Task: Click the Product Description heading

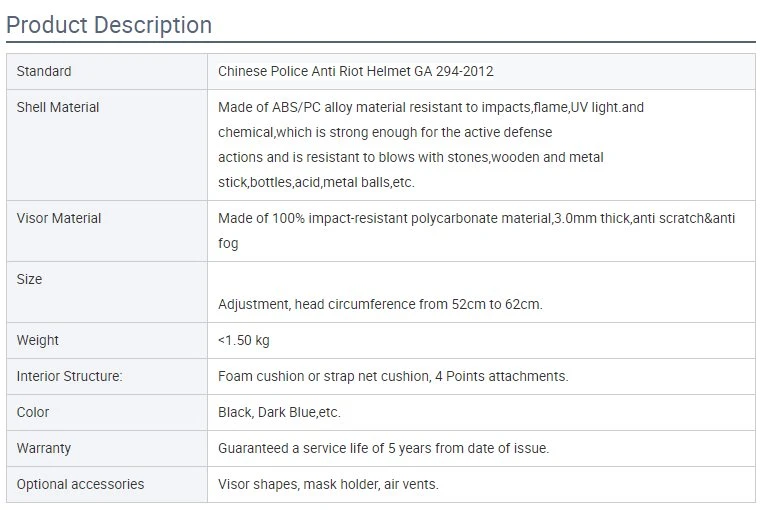Action: [x=109, y=25]
